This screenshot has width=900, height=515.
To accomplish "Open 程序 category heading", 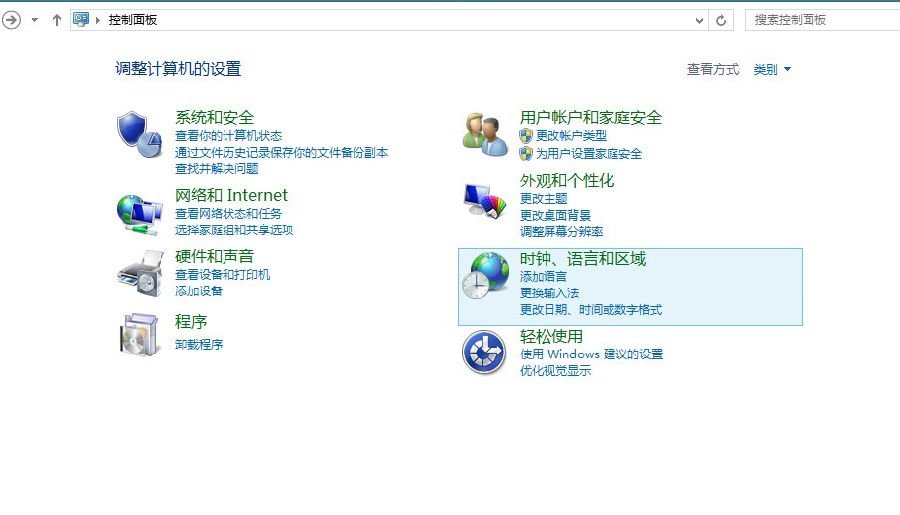I will (x=191, y=322).
